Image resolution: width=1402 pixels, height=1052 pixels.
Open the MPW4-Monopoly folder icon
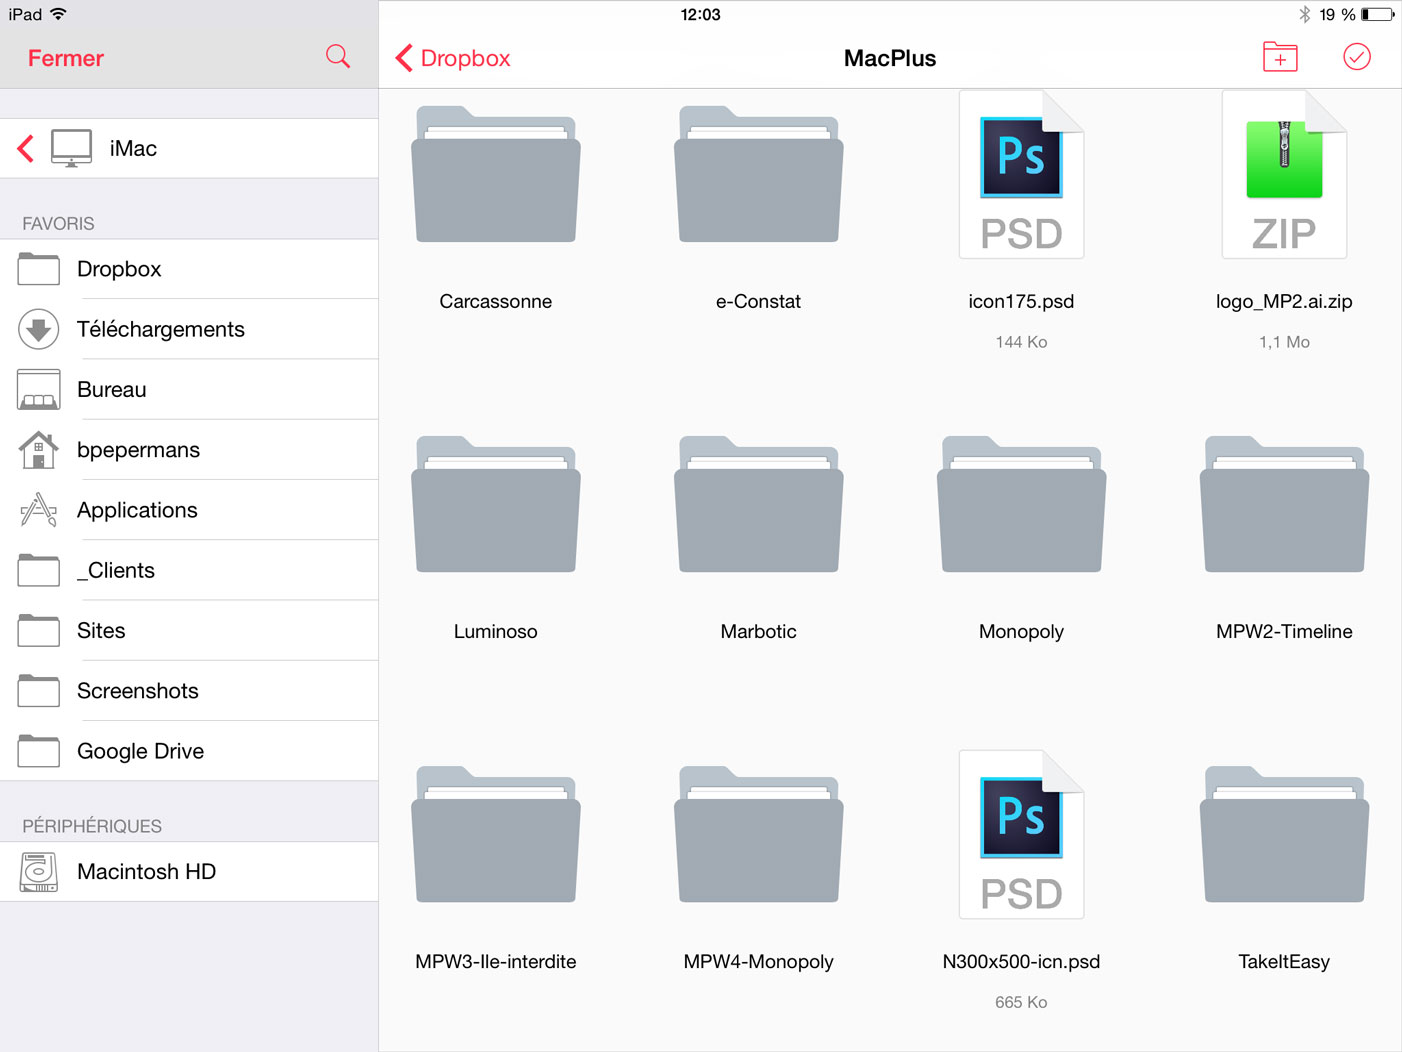coord(759,834)
